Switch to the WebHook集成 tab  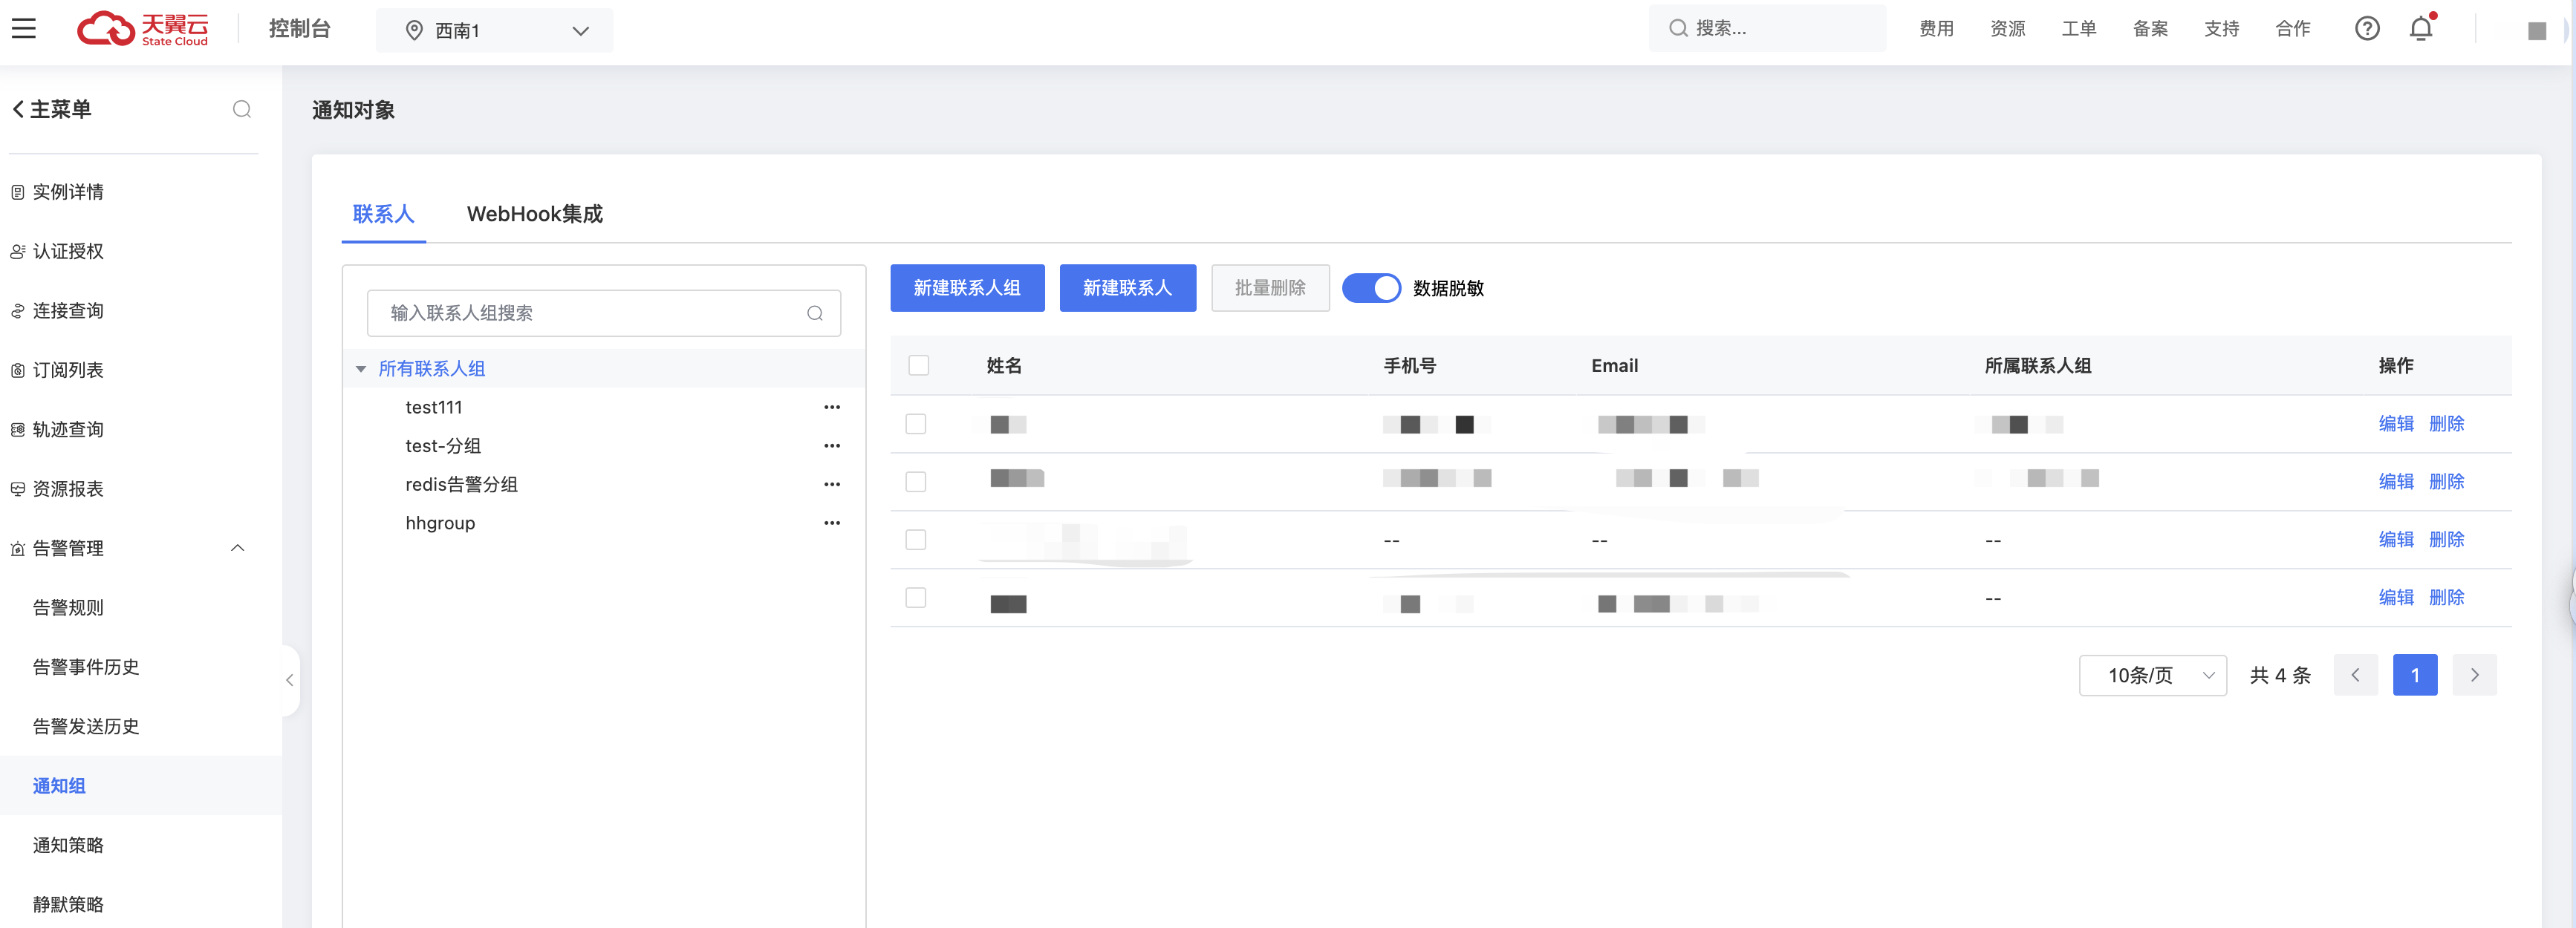pyautogui.click(x=534, y=214)
